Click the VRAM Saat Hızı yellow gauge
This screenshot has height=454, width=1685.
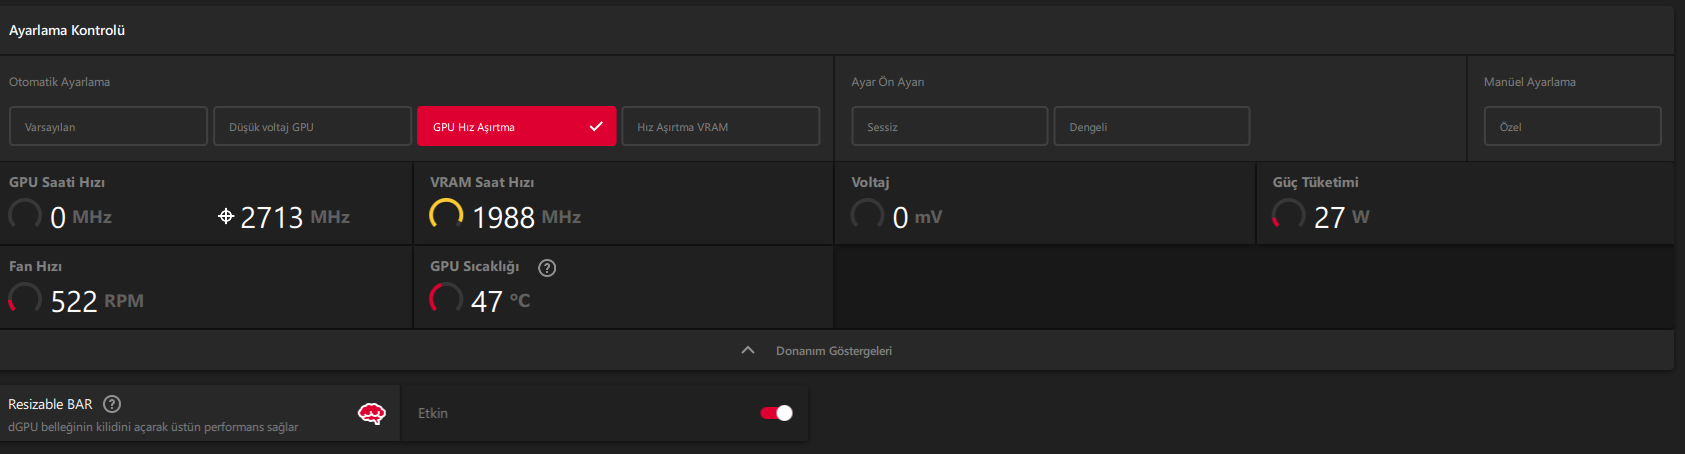(x=446, y=214)
